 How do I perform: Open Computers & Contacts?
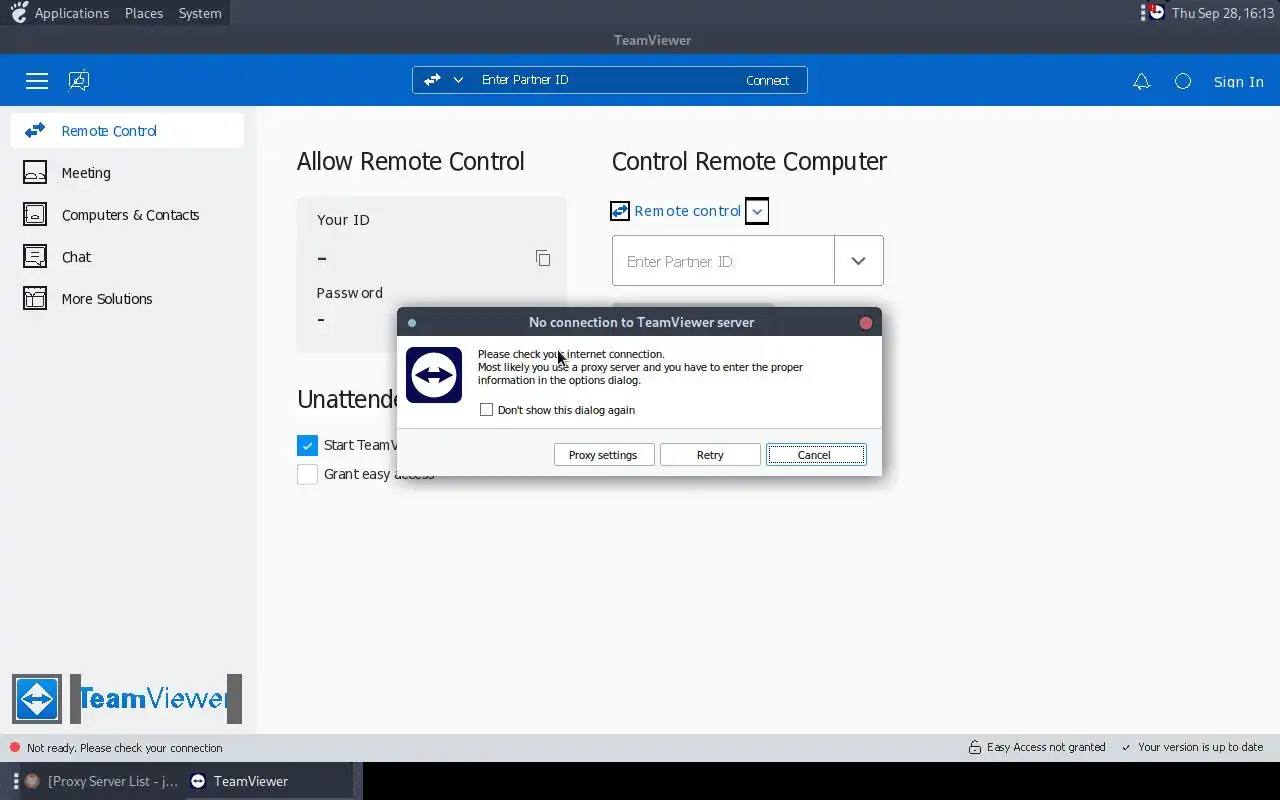[x=130, y=215]
